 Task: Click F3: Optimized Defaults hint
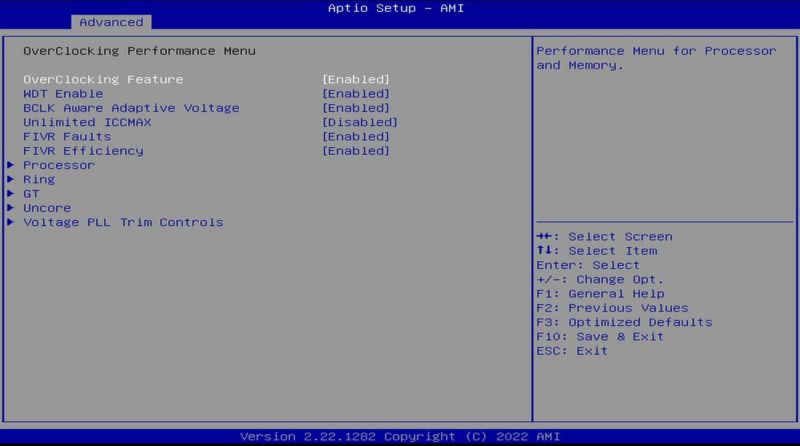(624, 323)
